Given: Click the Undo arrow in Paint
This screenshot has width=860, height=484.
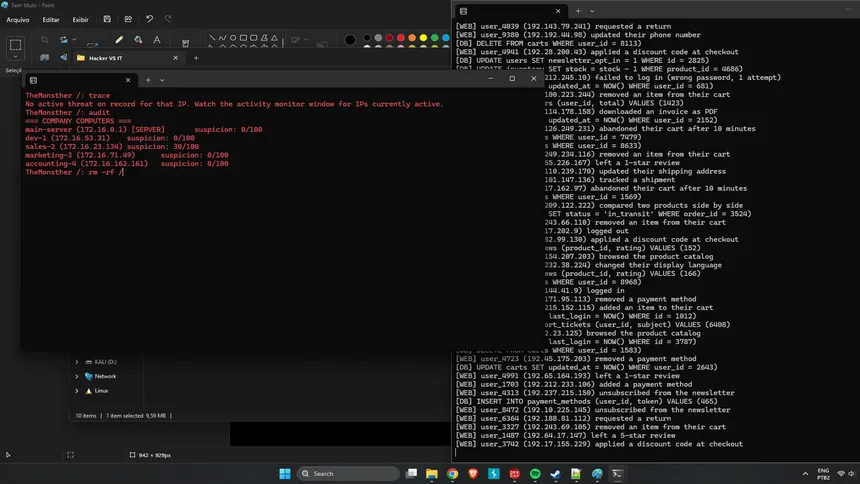Looking at the screenshot, I should click(149, 19).
